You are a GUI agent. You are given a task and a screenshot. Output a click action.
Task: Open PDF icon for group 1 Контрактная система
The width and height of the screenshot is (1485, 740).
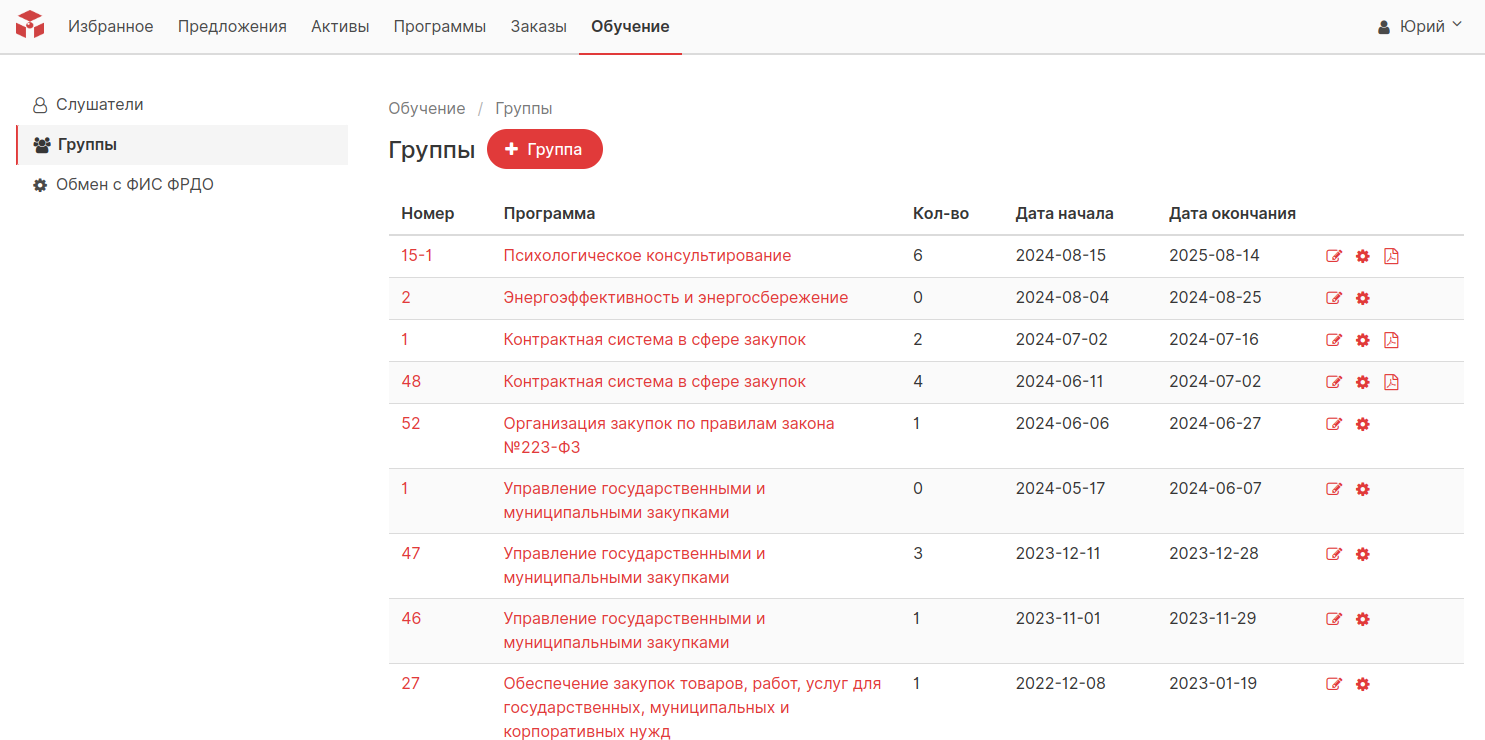pyautogui.click(x=1391, y=340)
